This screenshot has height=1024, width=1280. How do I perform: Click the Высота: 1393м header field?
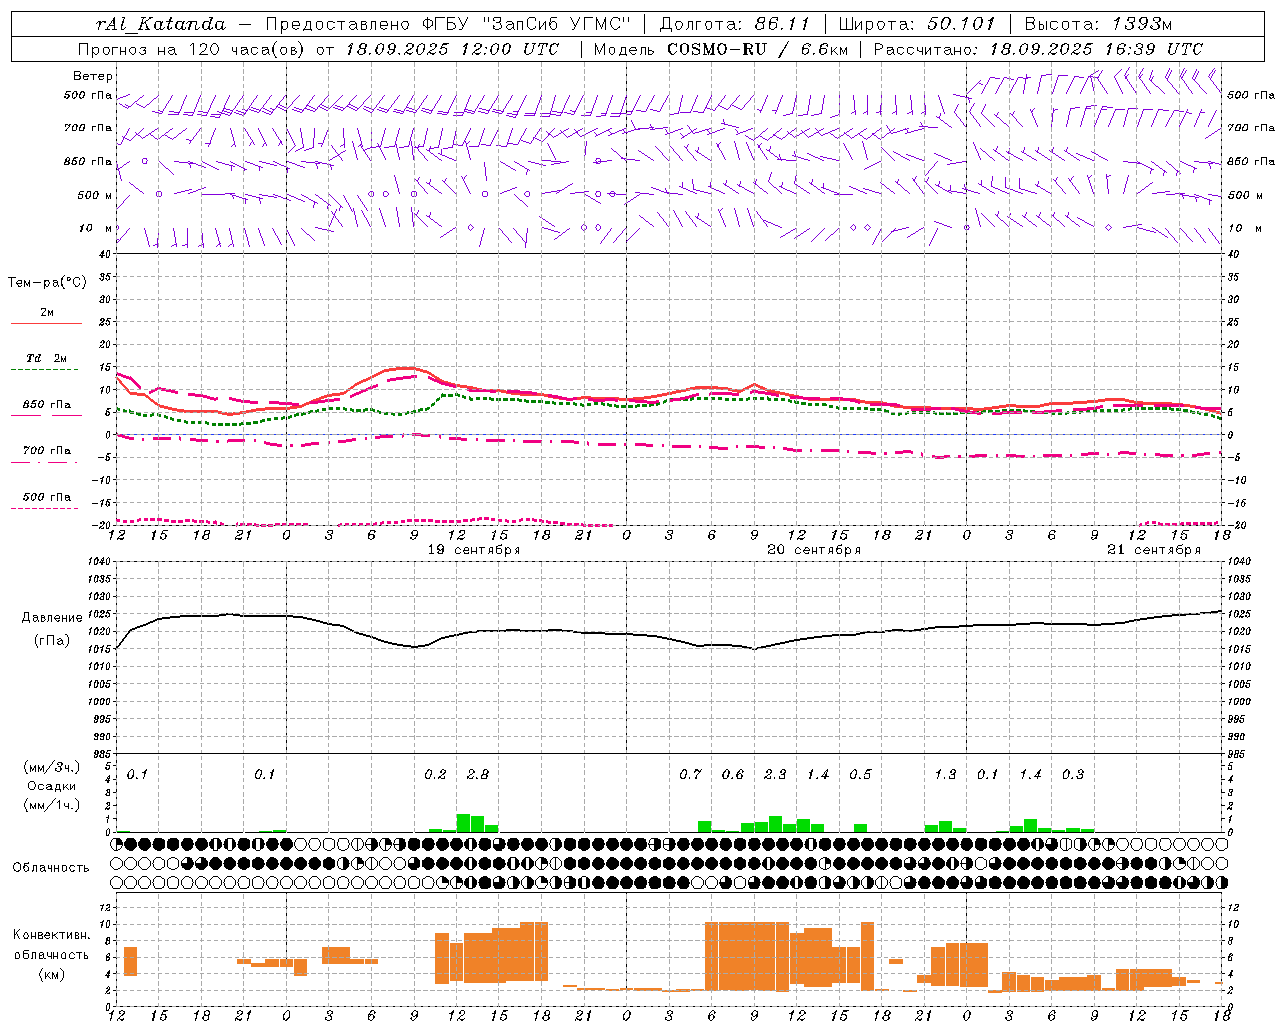click(1098, 24)
